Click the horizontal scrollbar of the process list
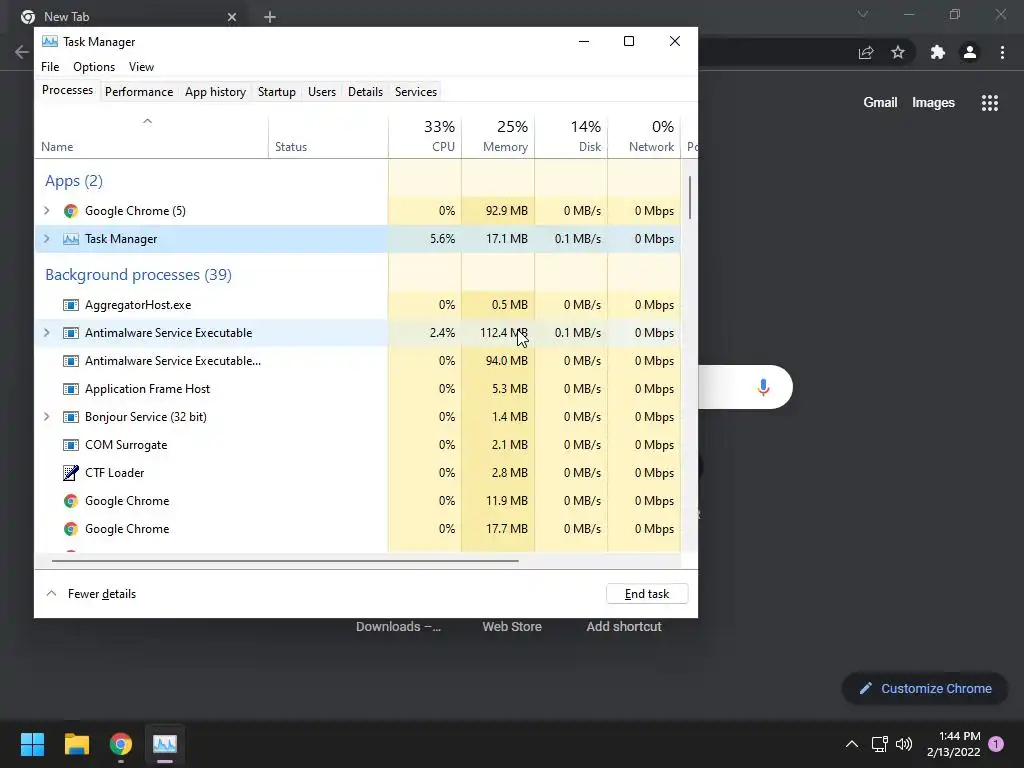Screen dimensions: 1024x768 pyautogui.click(x=285, y=560)
